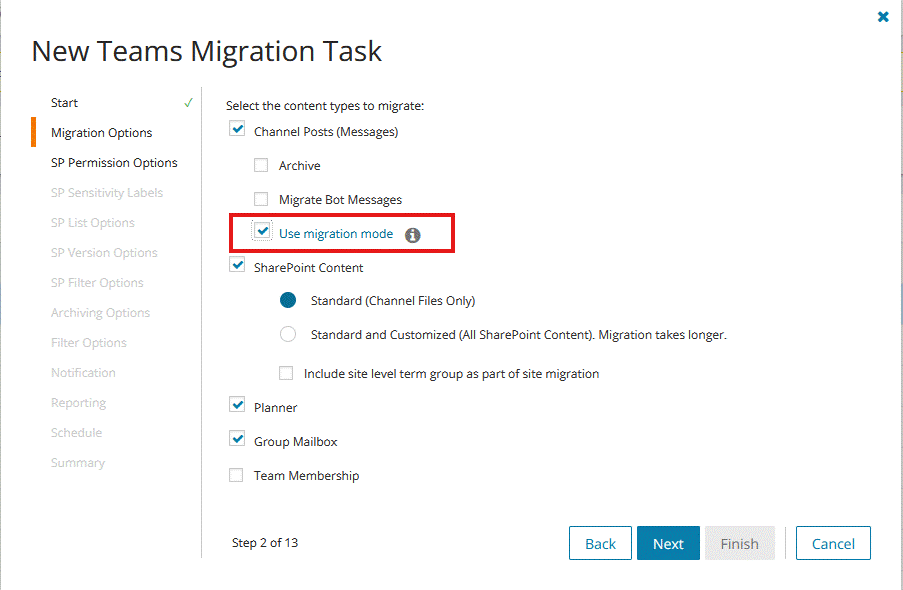Enable the Archive checkbox

pos(261,165)
